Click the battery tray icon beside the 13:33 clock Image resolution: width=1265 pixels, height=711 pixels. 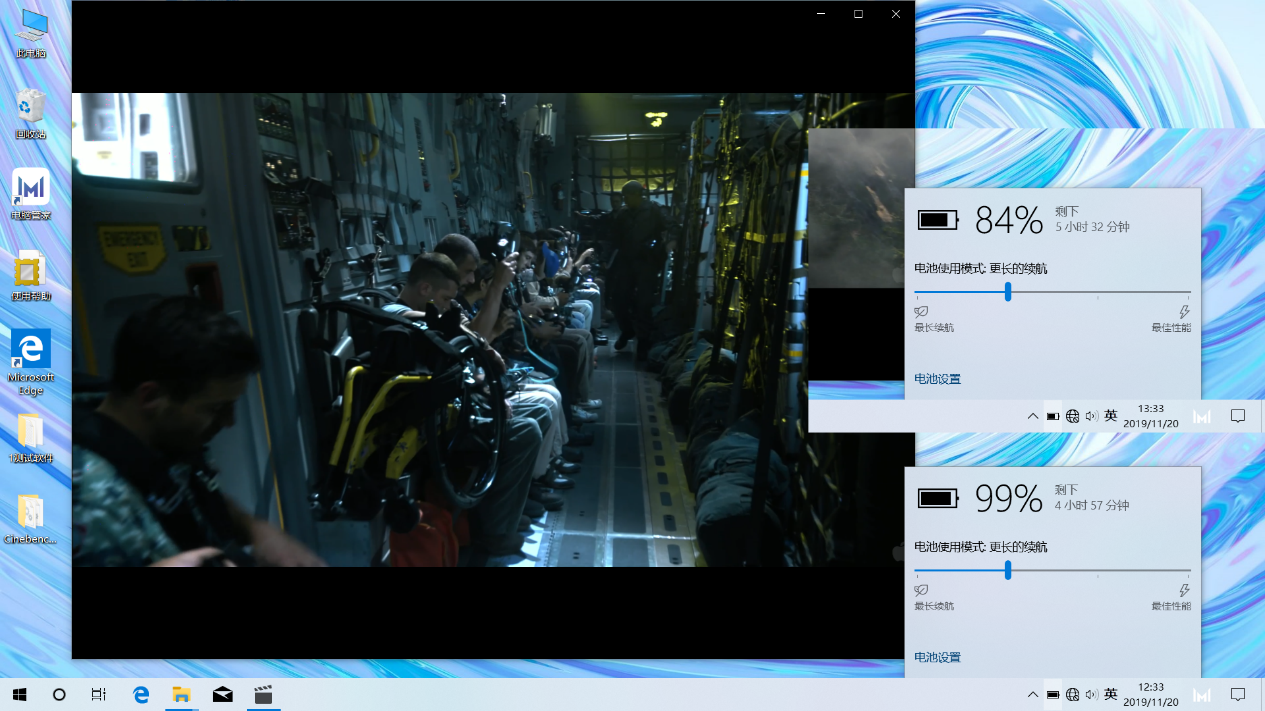(x=1053, y=416)
